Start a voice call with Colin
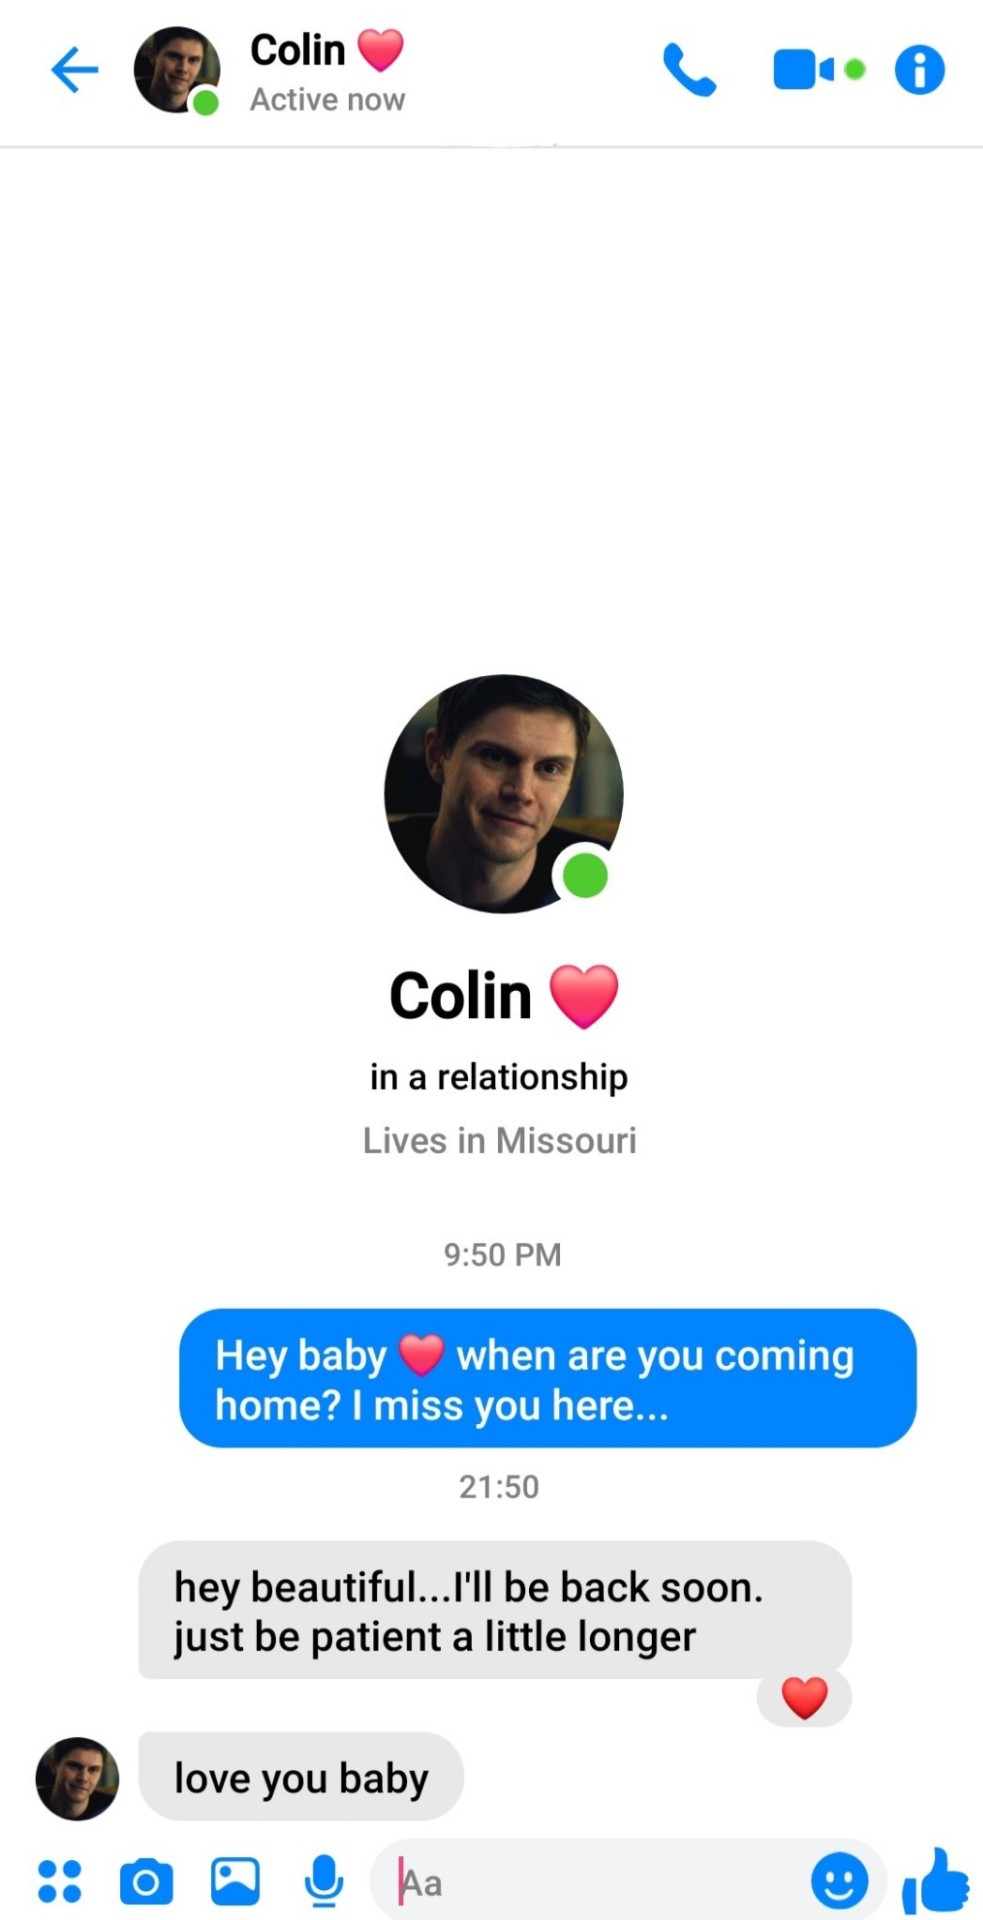 click(689, 70)
